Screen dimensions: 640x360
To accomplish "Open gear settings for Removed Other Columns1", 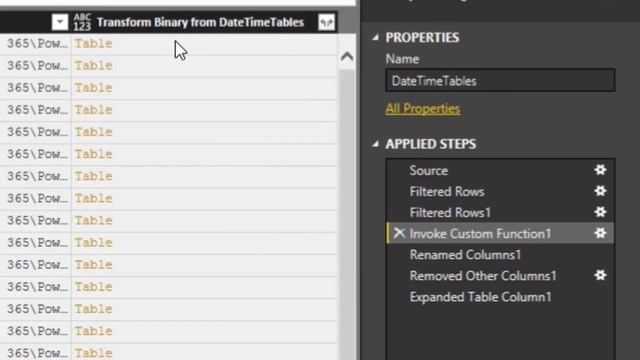I will point(600,276).
